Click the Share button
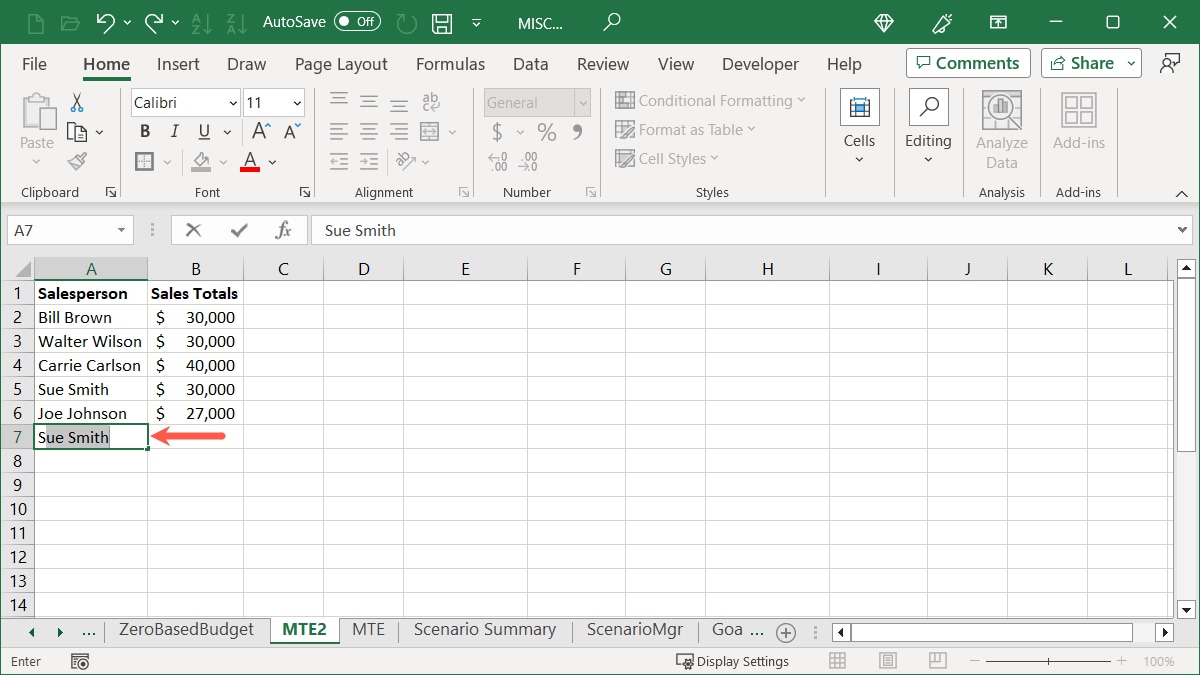The width and height of the screenshot is (1200, 675). coord(1082,62)
